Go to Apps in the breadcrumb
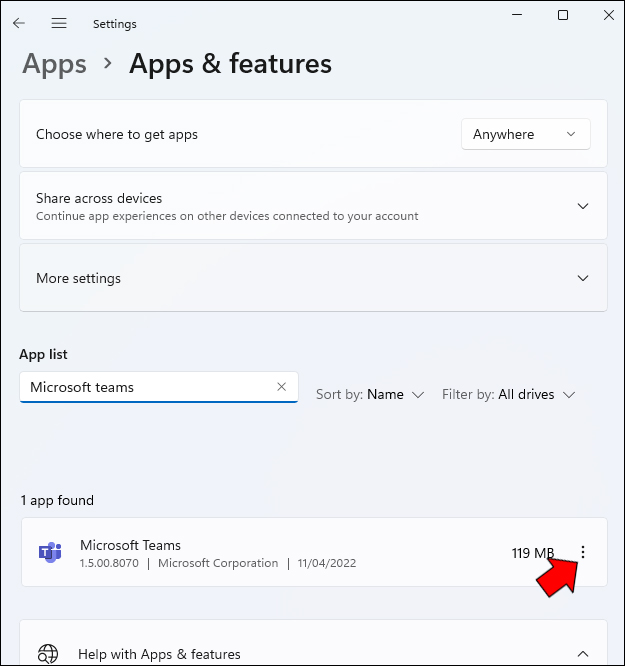Image resolution: width=625 pixels, height=666 pixels. pyautogui.click(x=54, y=64)
